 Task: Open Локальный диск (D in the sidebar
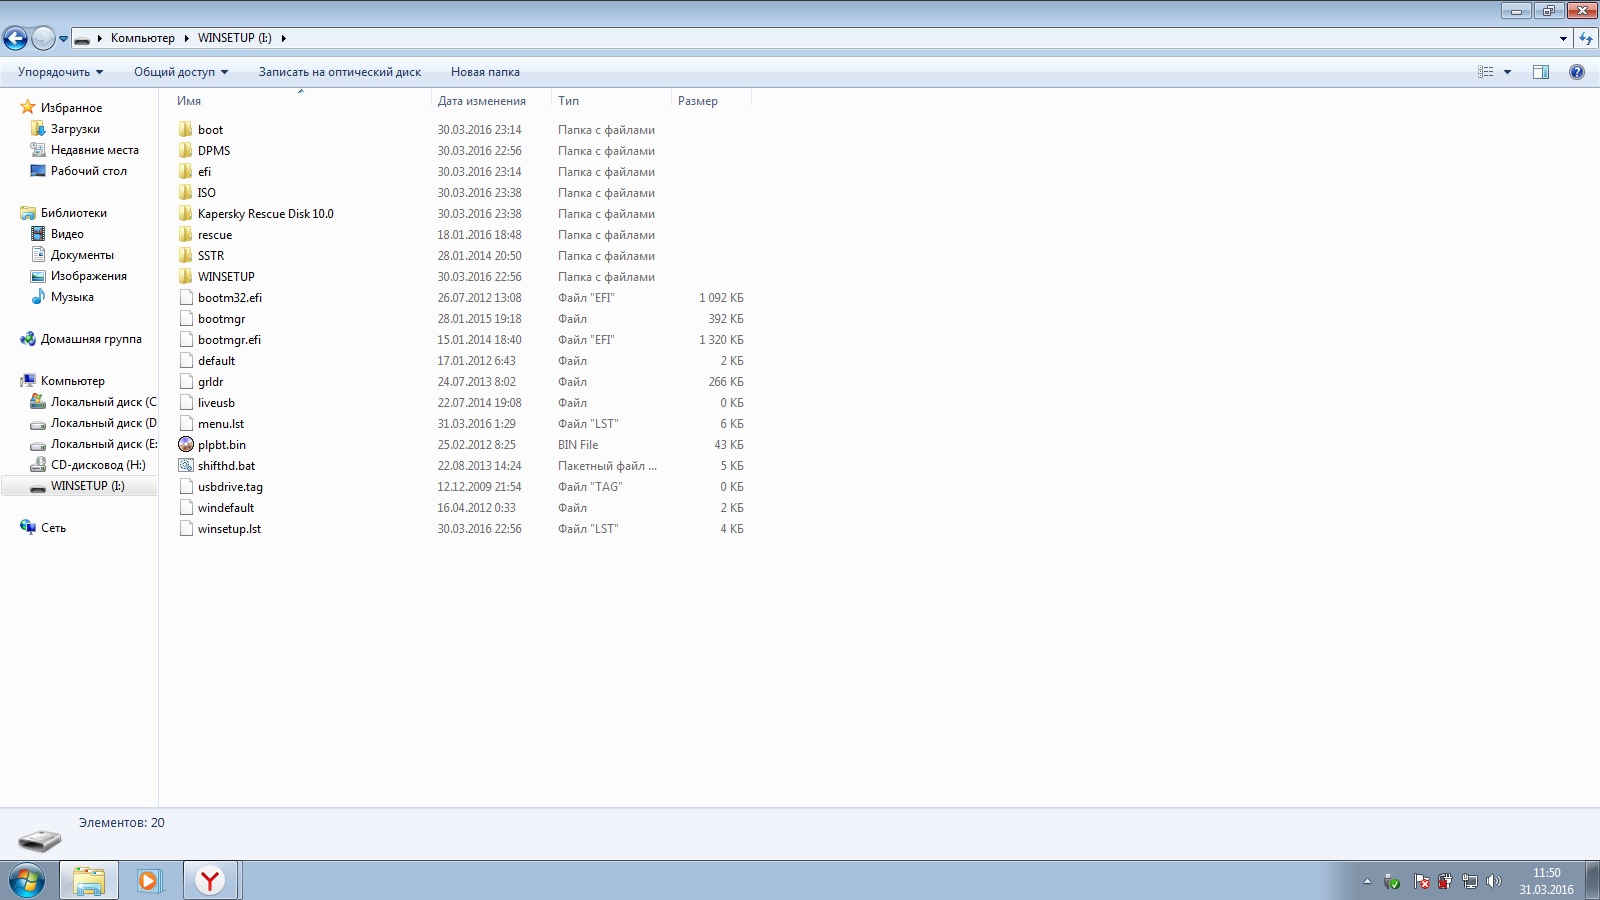click(x=104, y=423)
